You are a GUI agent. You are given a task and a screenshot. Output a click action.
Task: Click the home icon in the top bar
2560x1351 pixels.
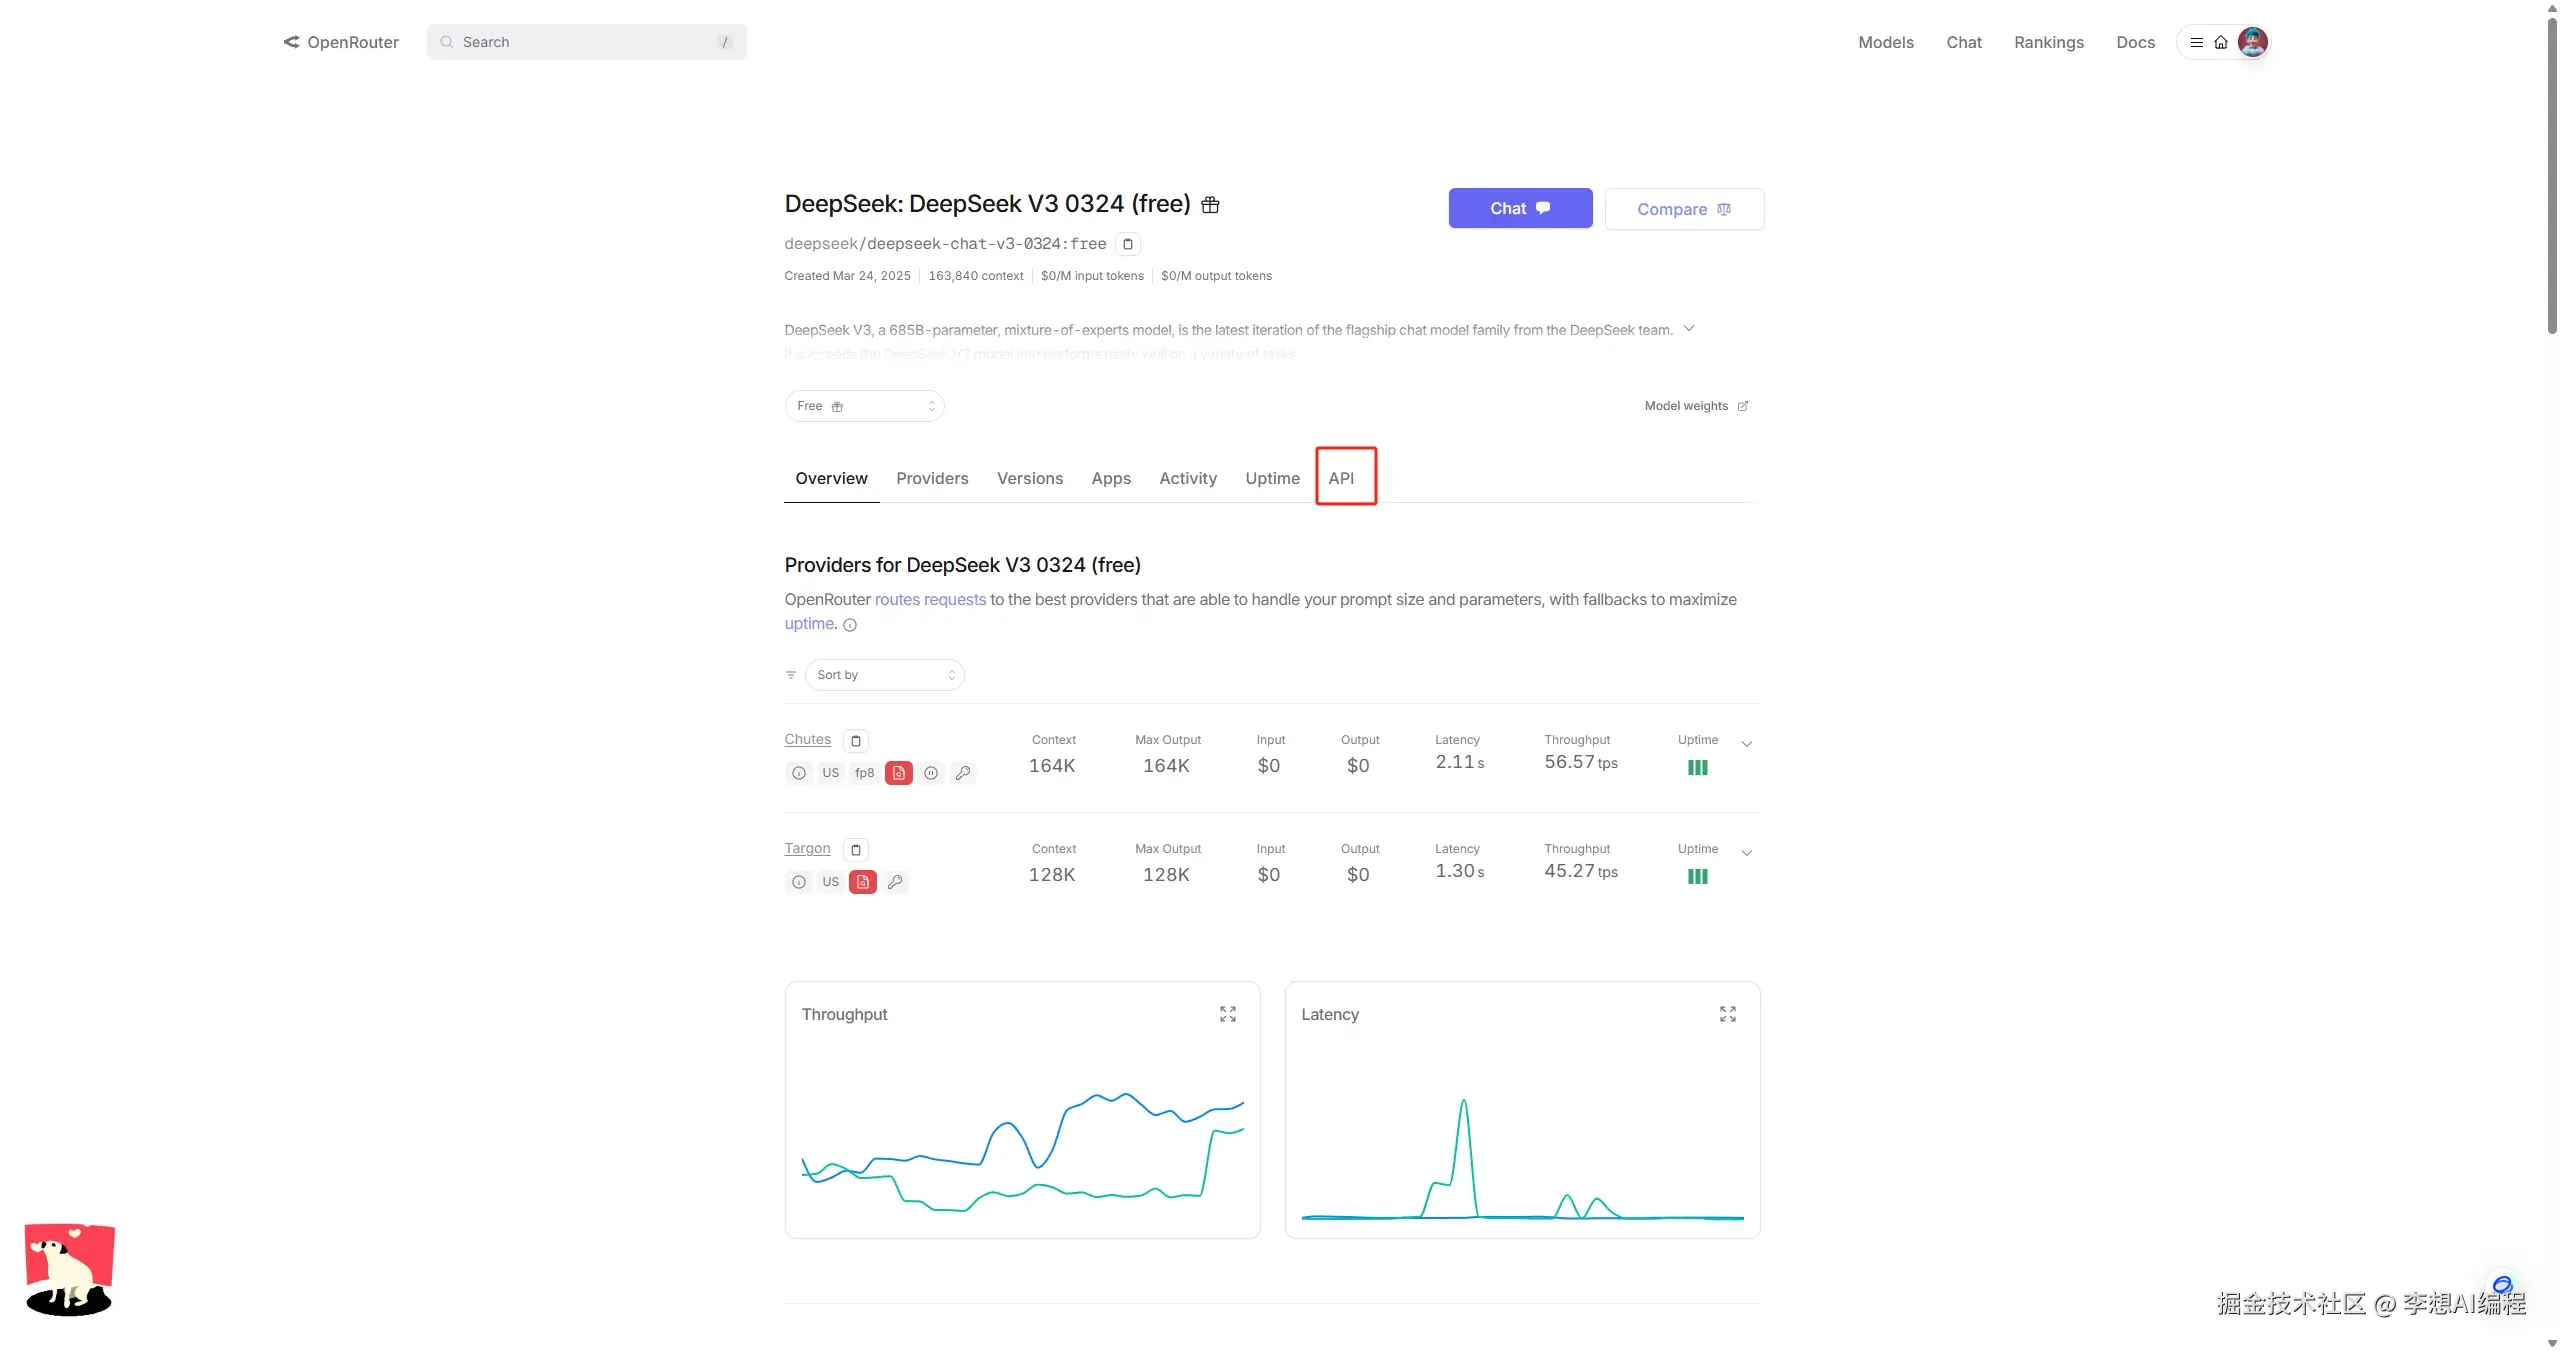coord(2220,42)
